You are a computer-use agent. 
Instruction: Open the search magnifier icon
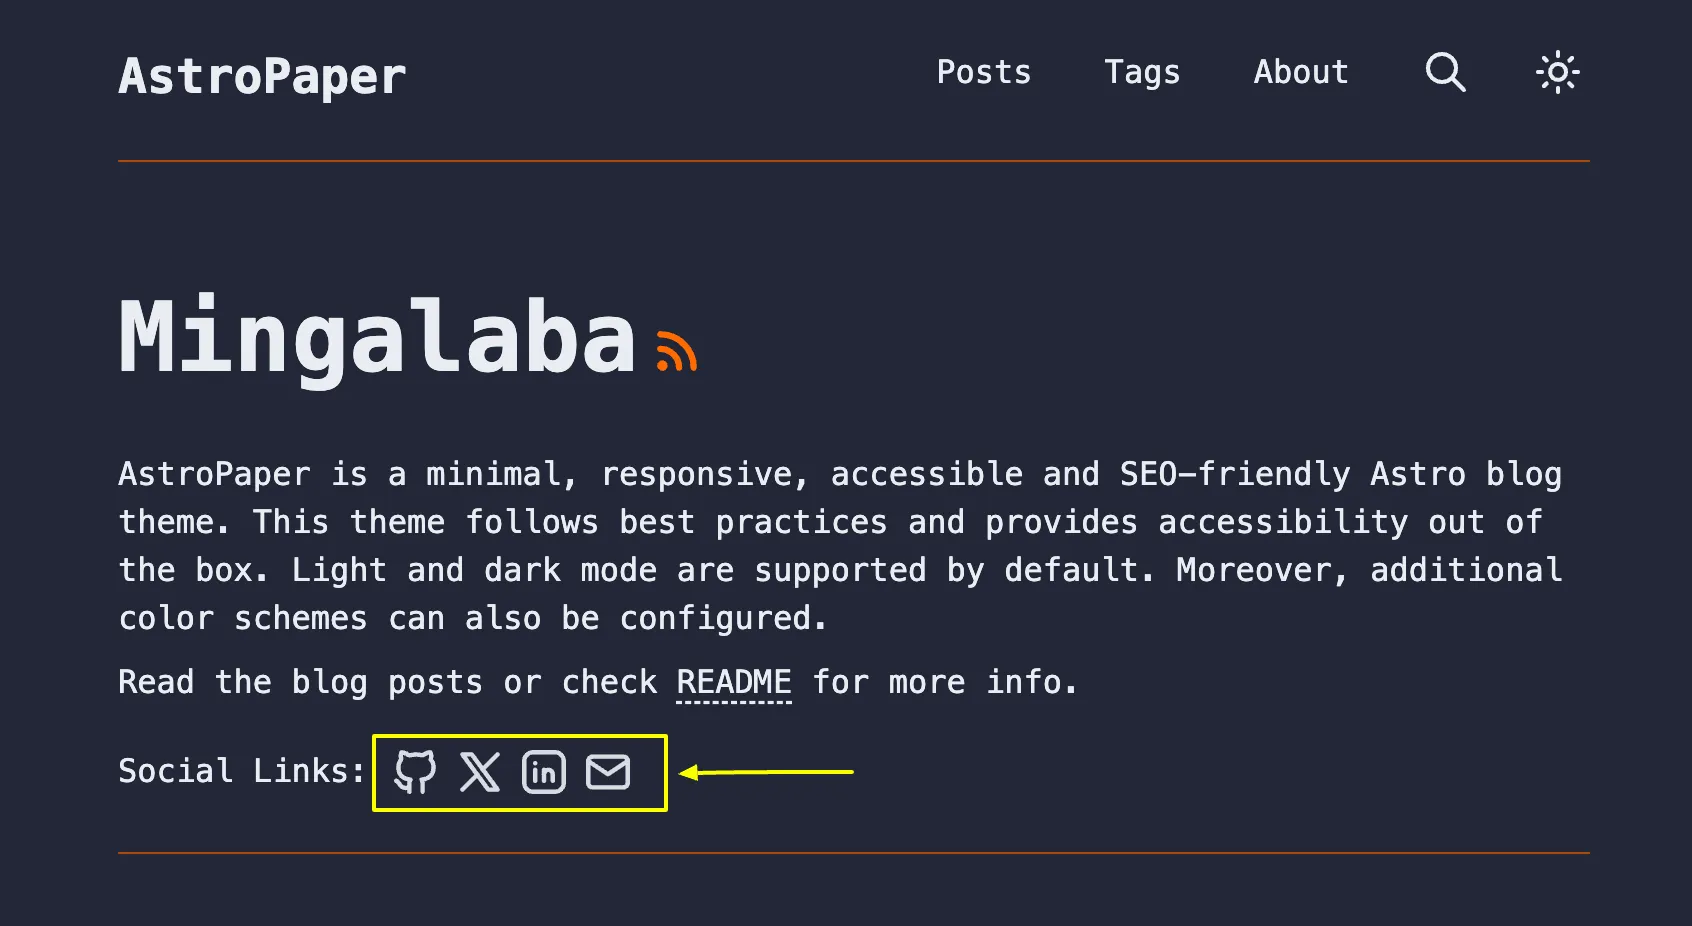click(x=1444, y=71)
